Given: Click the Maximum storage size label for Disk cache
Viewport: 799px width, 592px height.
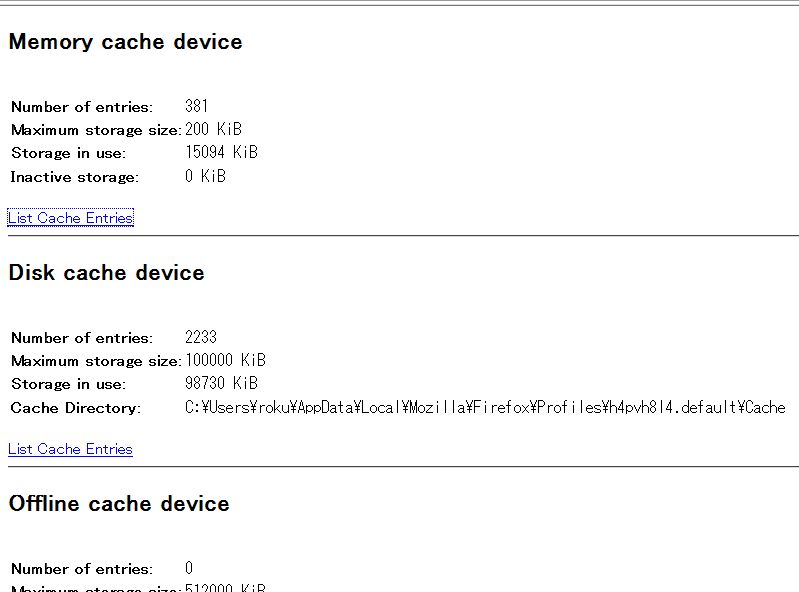Looking at the screenshot, I should click(96, 360).
